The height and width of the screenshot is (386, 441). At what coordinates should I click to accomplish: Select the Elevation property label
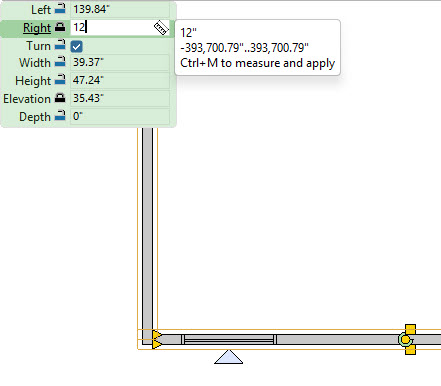click(x=27, y=99)
